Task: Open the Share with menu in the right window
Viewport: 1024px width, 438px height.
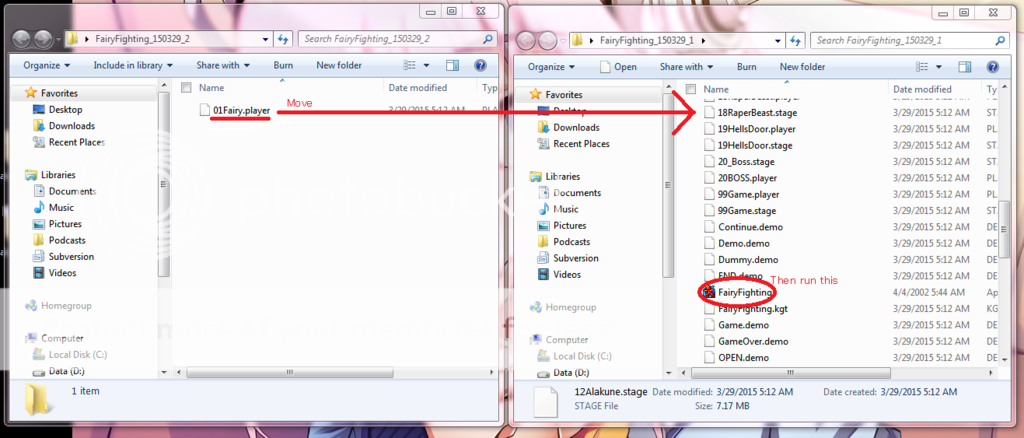Action: pos(684,67)
